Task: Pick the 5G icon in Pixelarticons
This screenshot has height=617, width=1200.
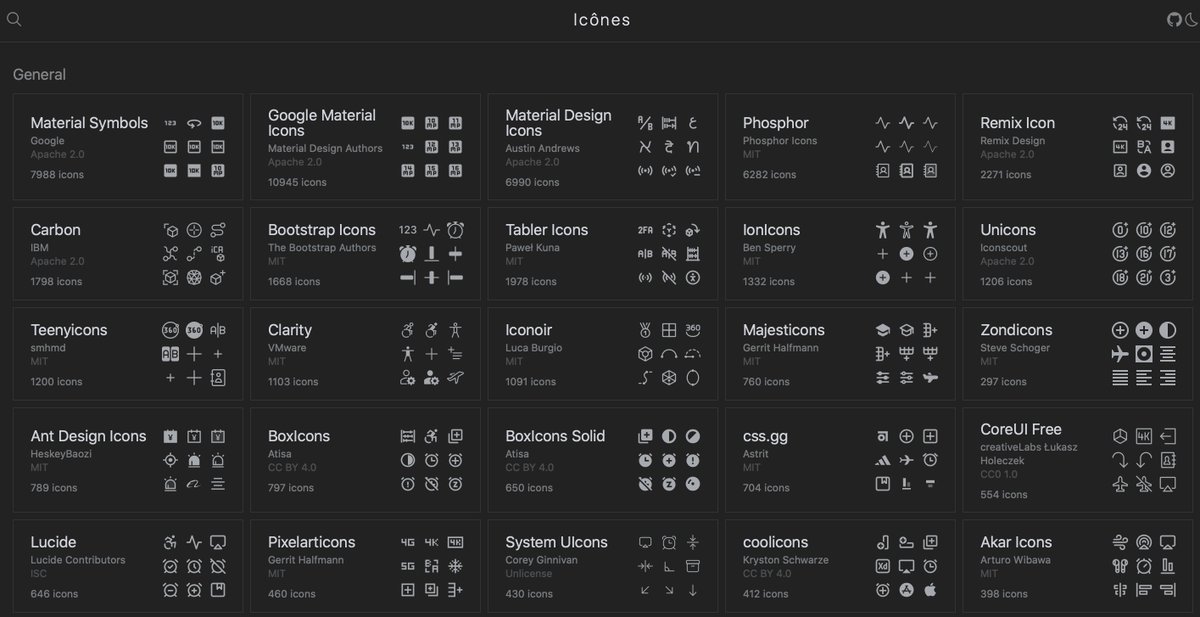Action: (x=407, y=566)
